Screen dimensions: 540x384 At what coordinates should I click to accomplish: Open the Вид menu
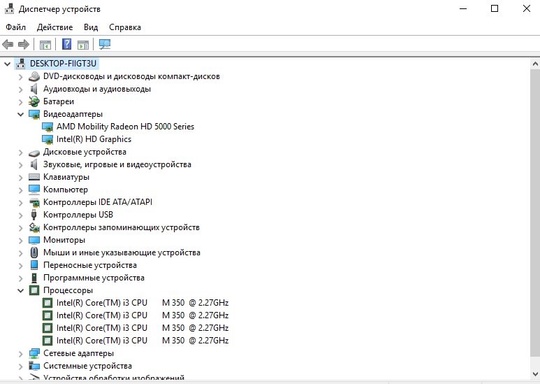coord(91,27)
